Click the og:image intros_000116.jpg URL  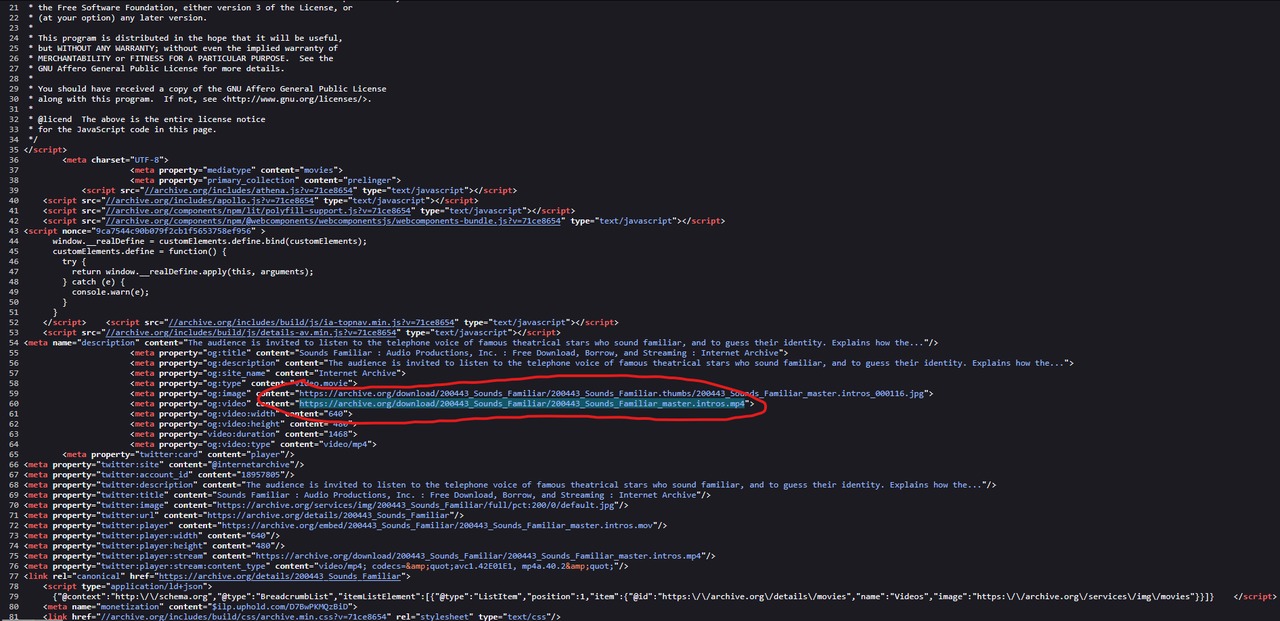coord(615,393)
